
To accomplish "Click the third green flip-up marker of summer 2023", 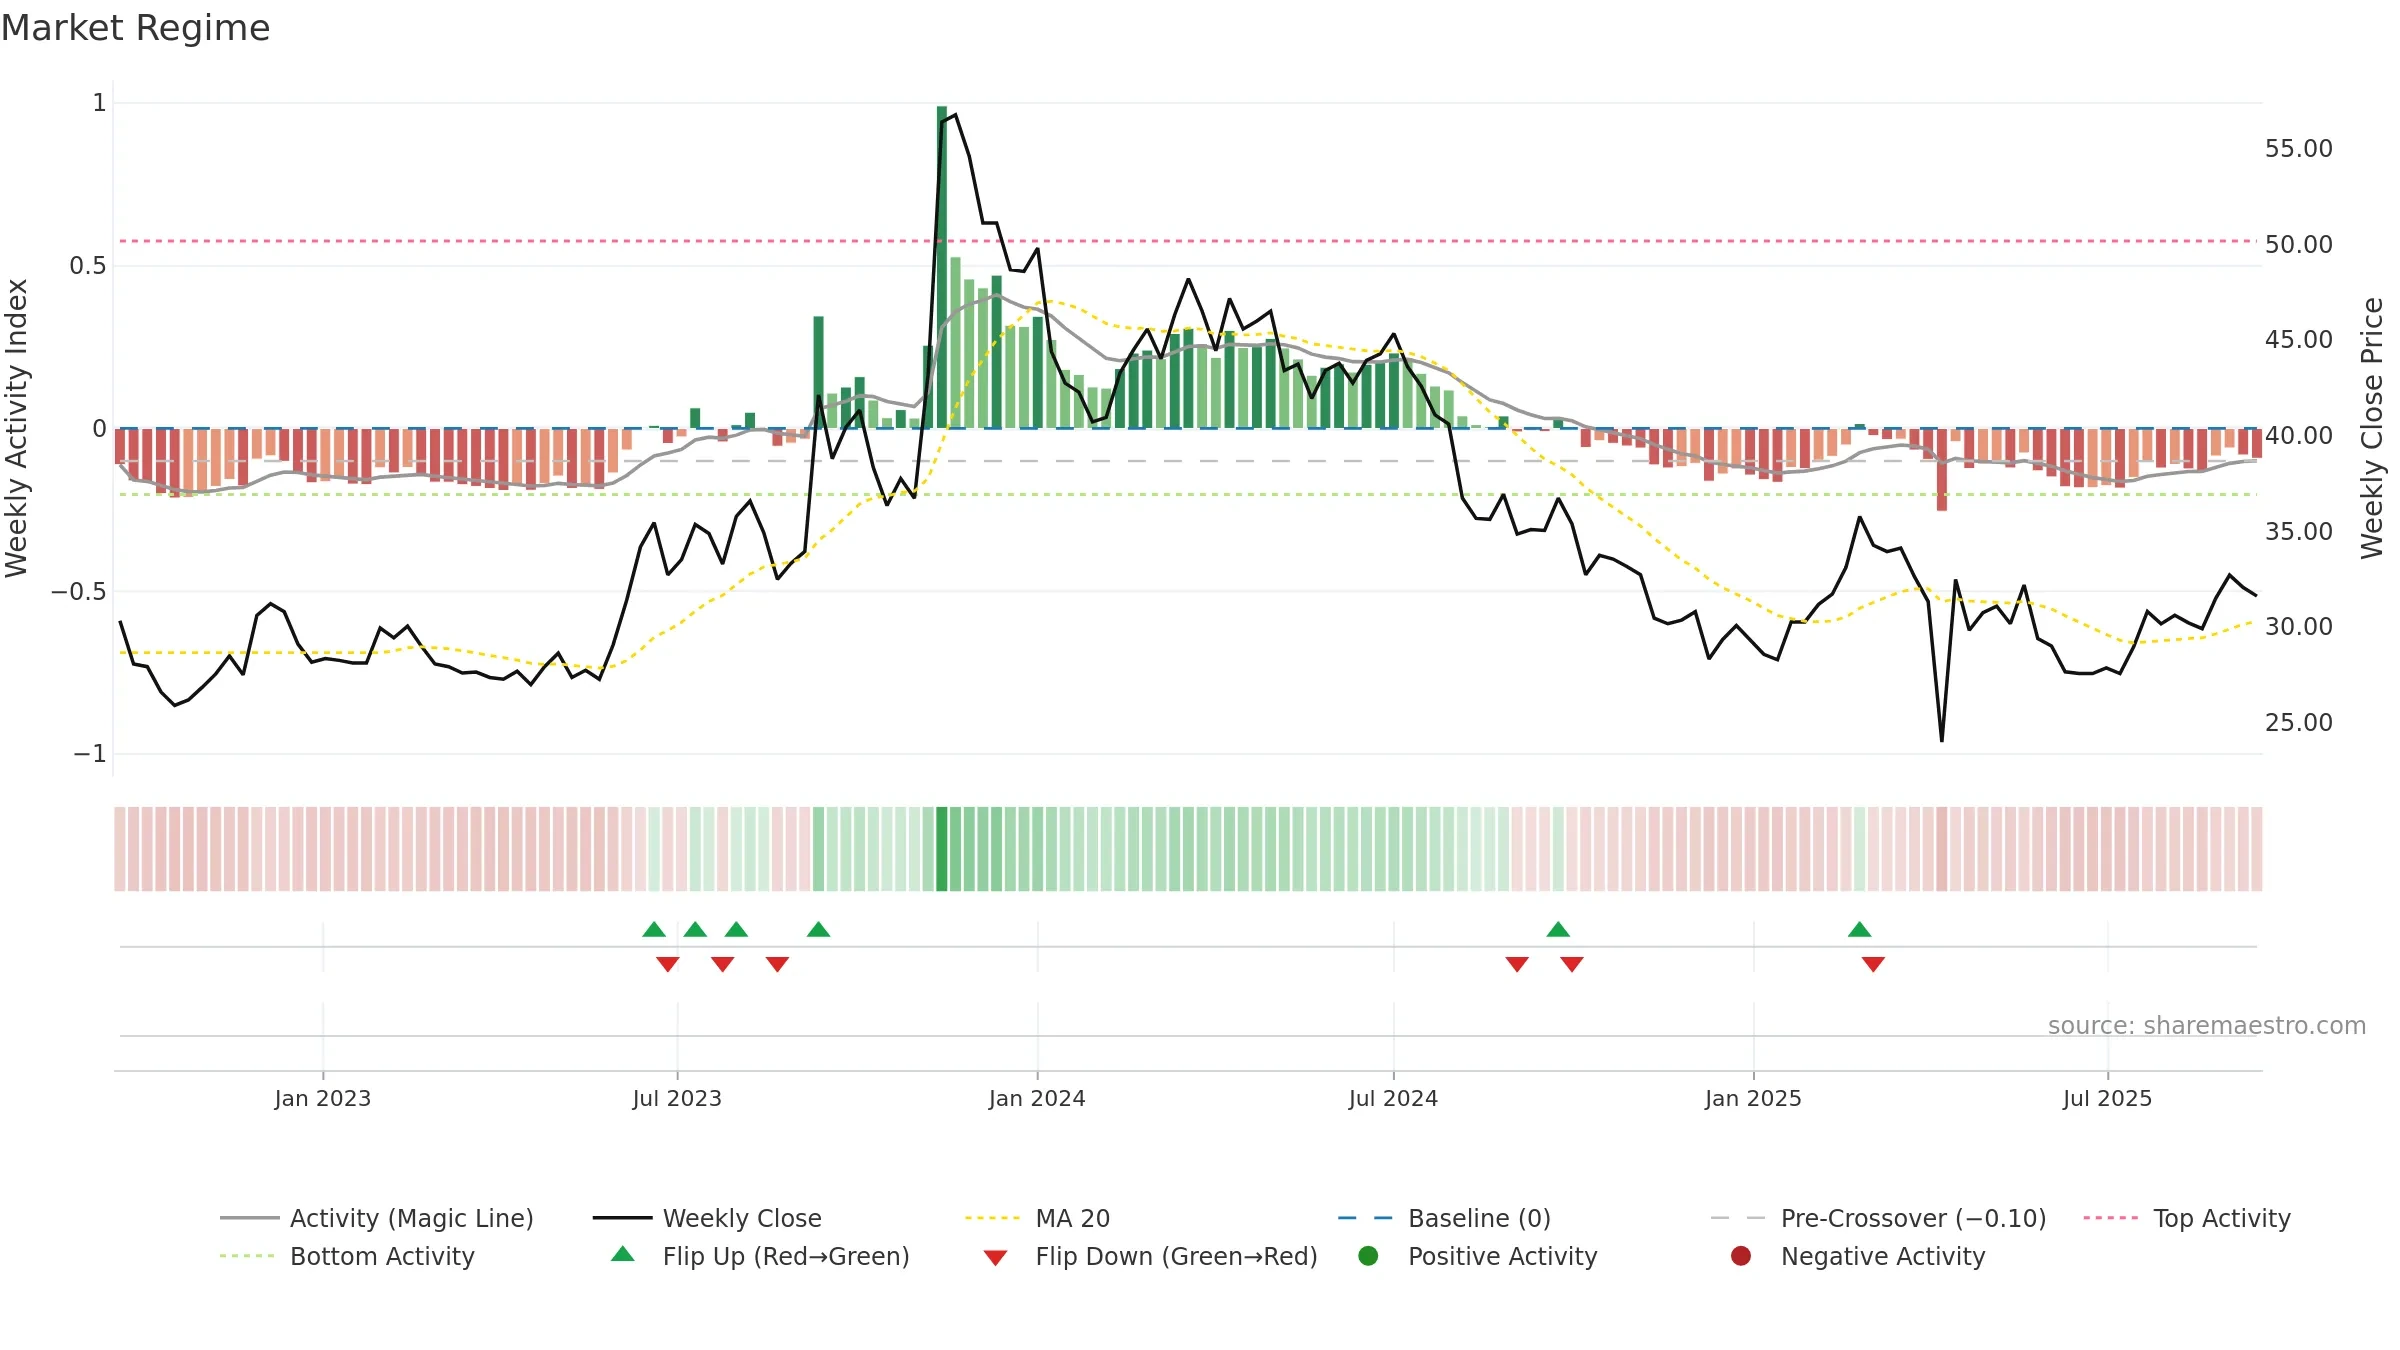I will point(736,930).
